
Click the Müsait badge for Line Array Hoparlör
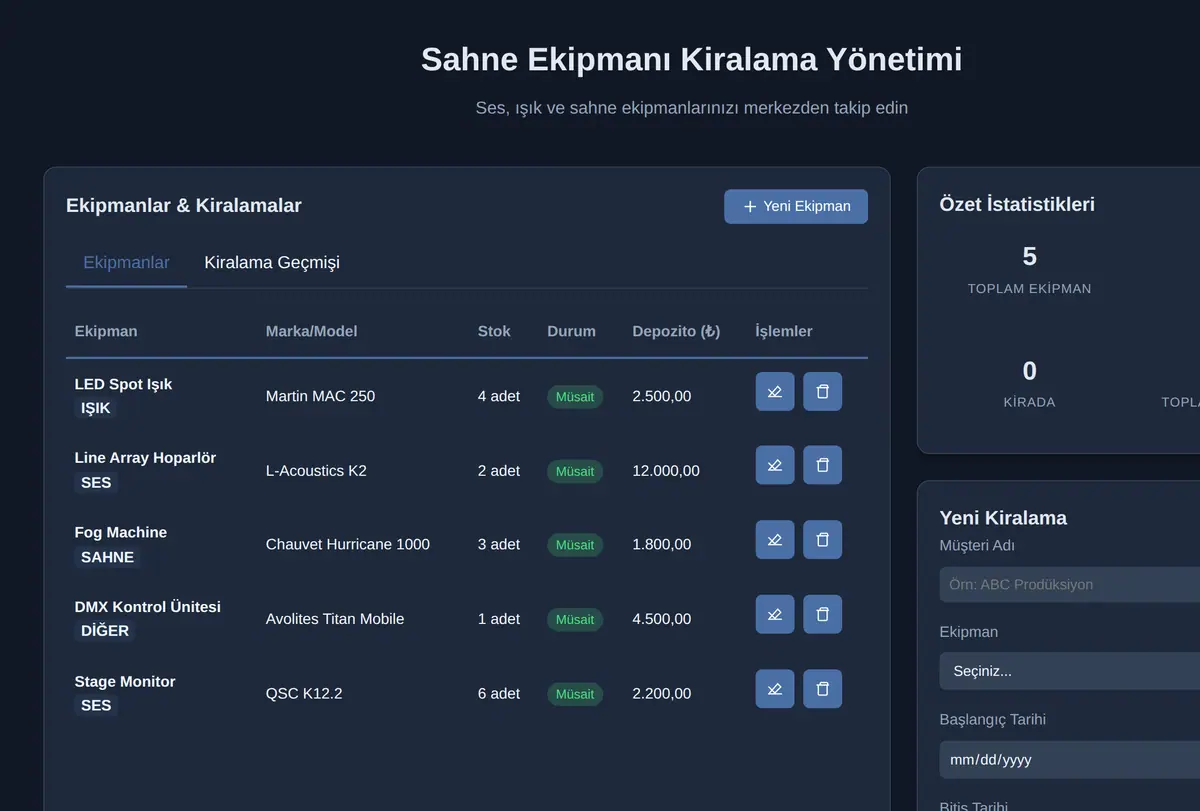(x=575, y=471)
